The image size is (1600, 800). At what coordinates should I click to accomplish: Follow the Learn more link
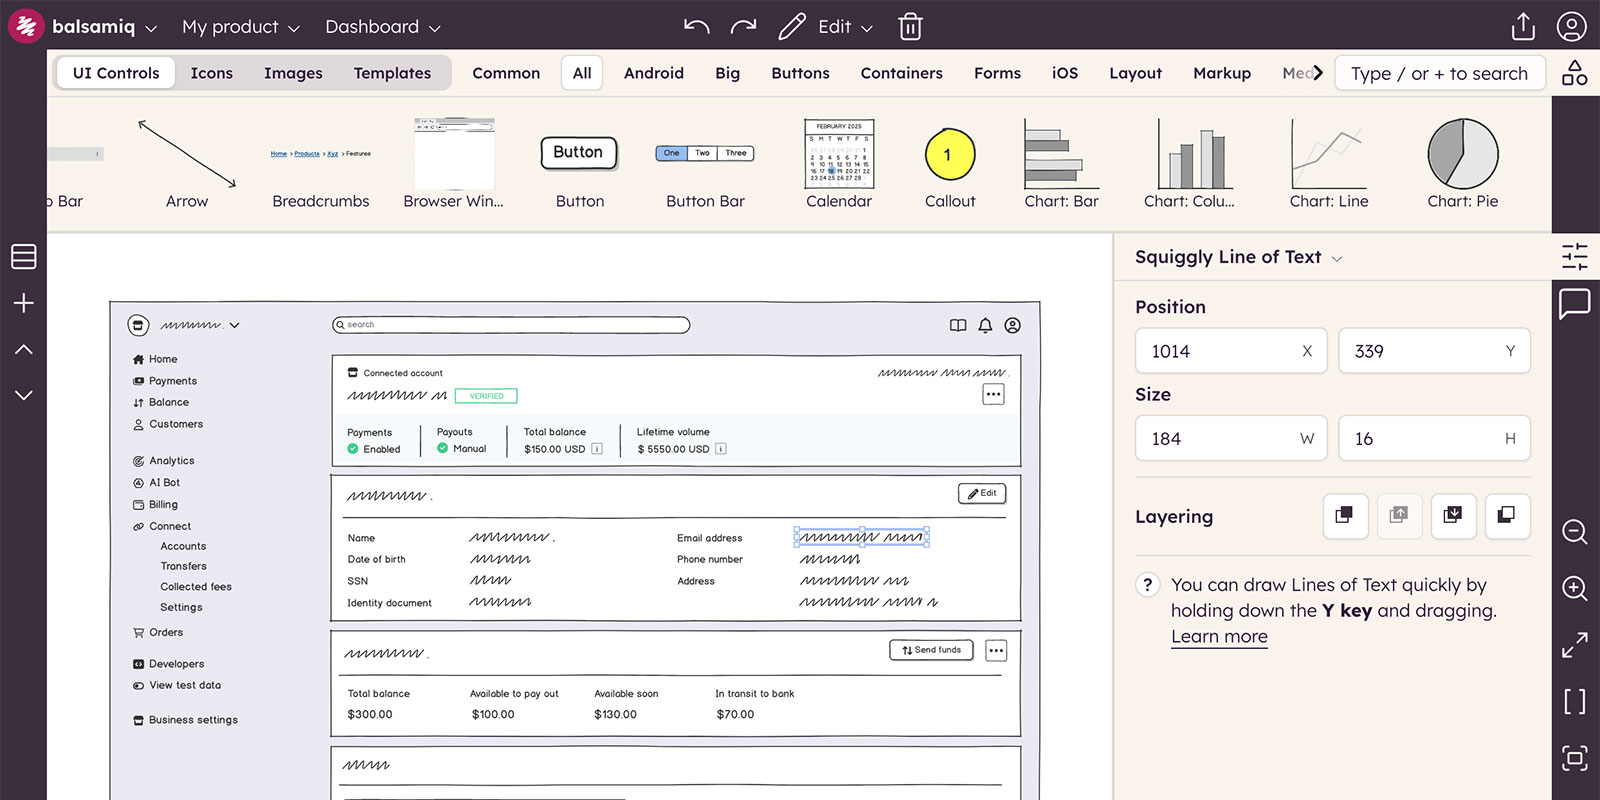point(1219,637)
